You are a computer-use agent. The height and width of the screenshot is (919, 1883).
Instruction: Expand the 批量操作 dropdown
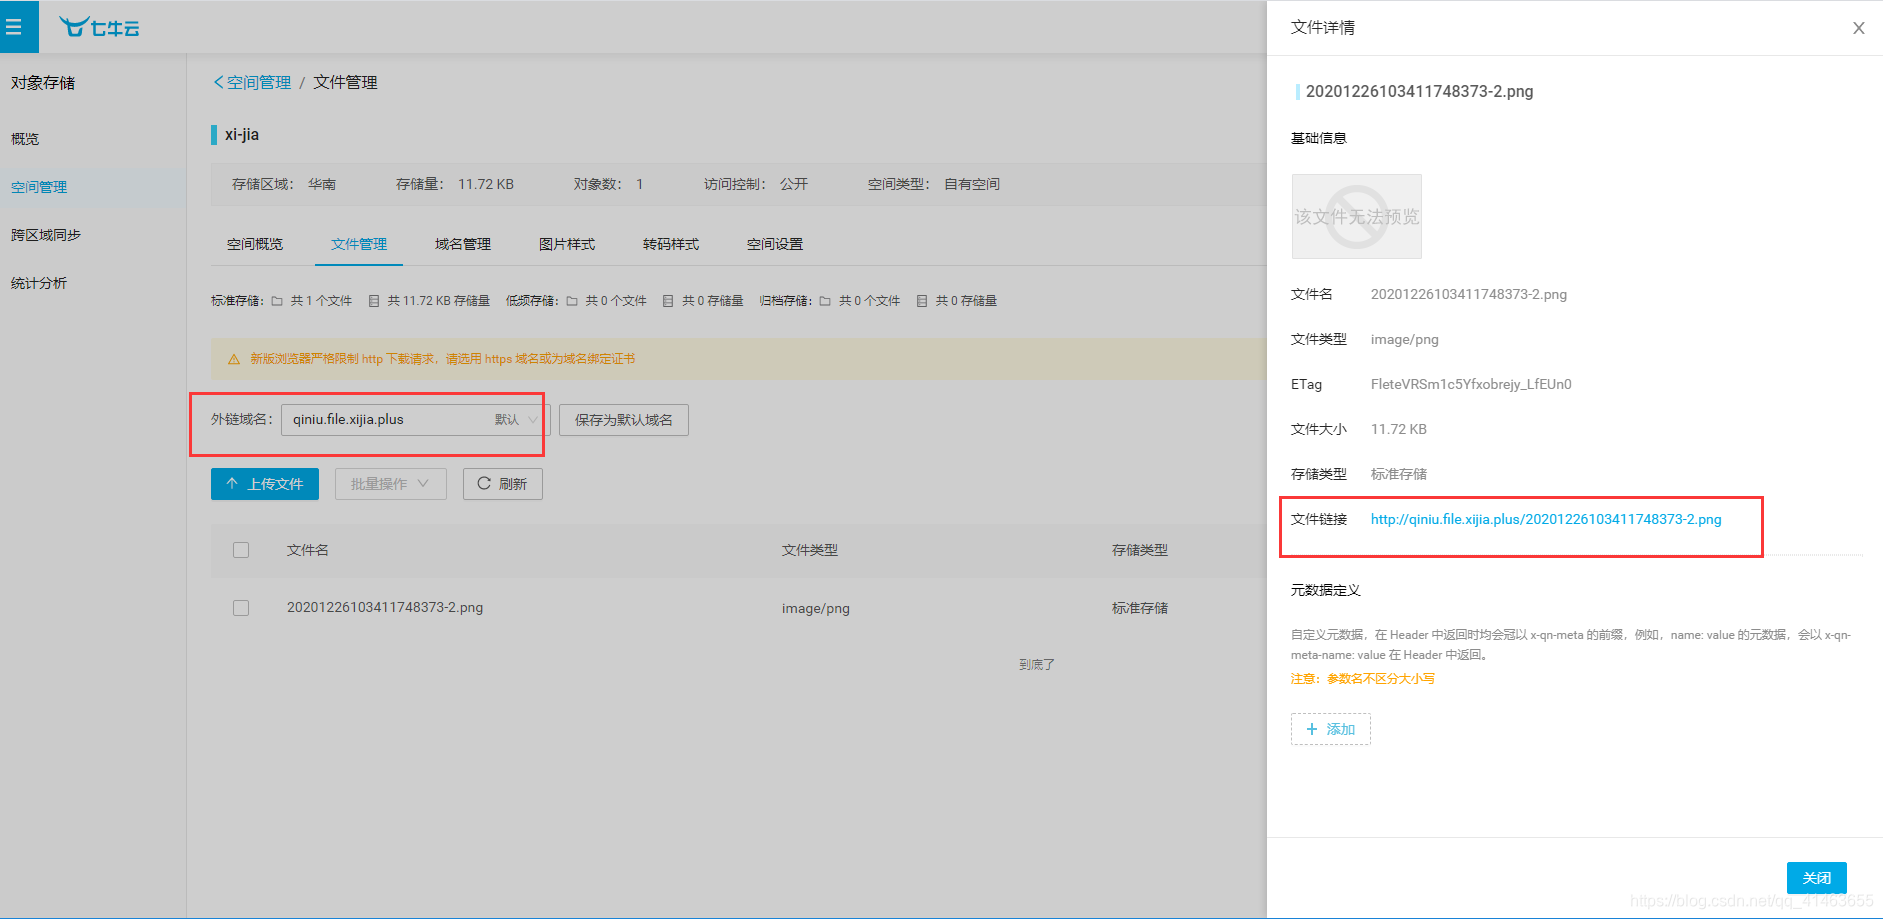tap(390, 484)
